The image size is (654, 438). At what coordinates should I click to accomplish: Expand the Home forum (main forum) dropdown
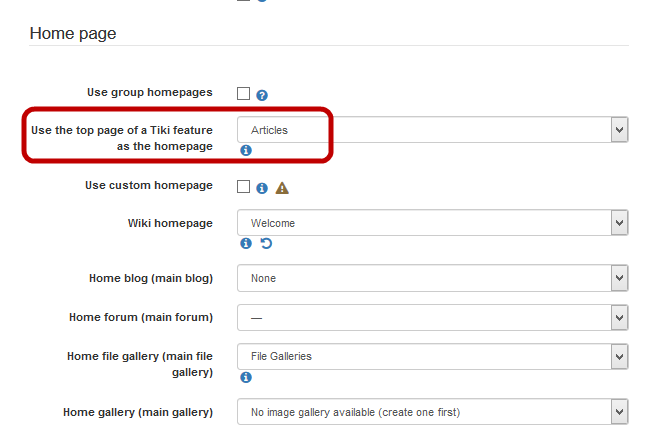tap(432, 318)
